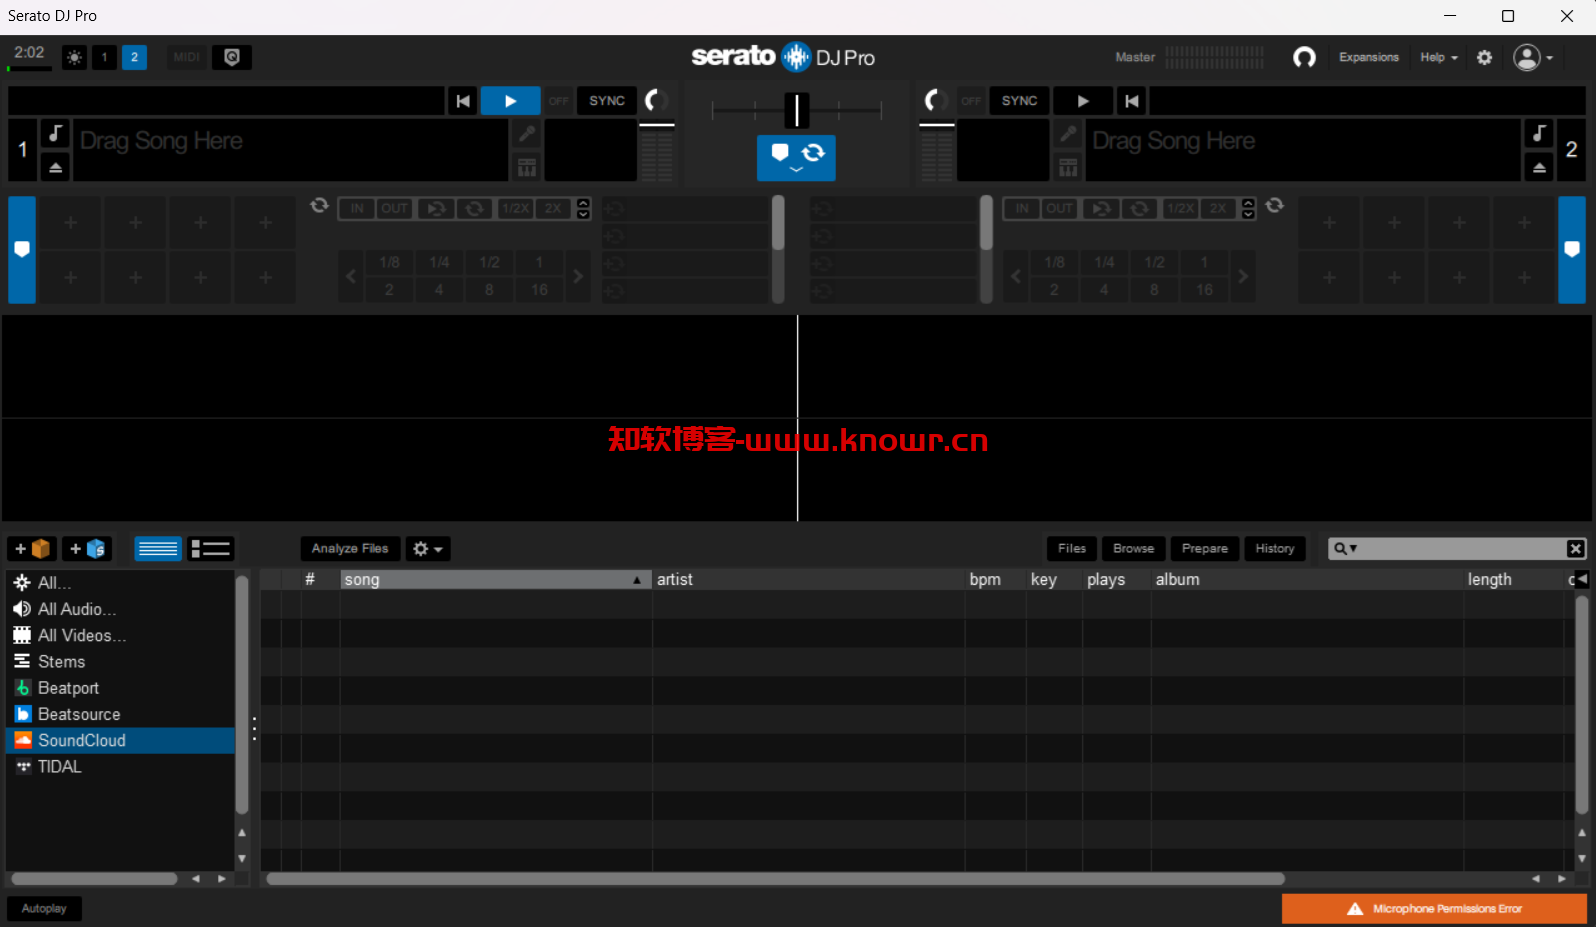Click deck 1 music note key icon
Image resolution: width=1596 pixels, height=927 pixels.
(56, 133)
